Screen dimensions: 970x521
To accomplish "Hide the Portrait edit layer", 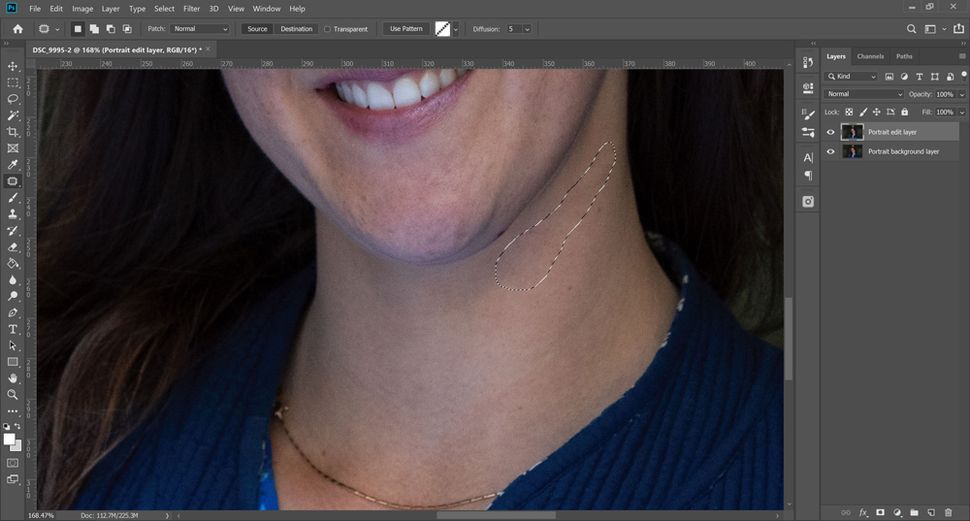I will pos(831,132).
